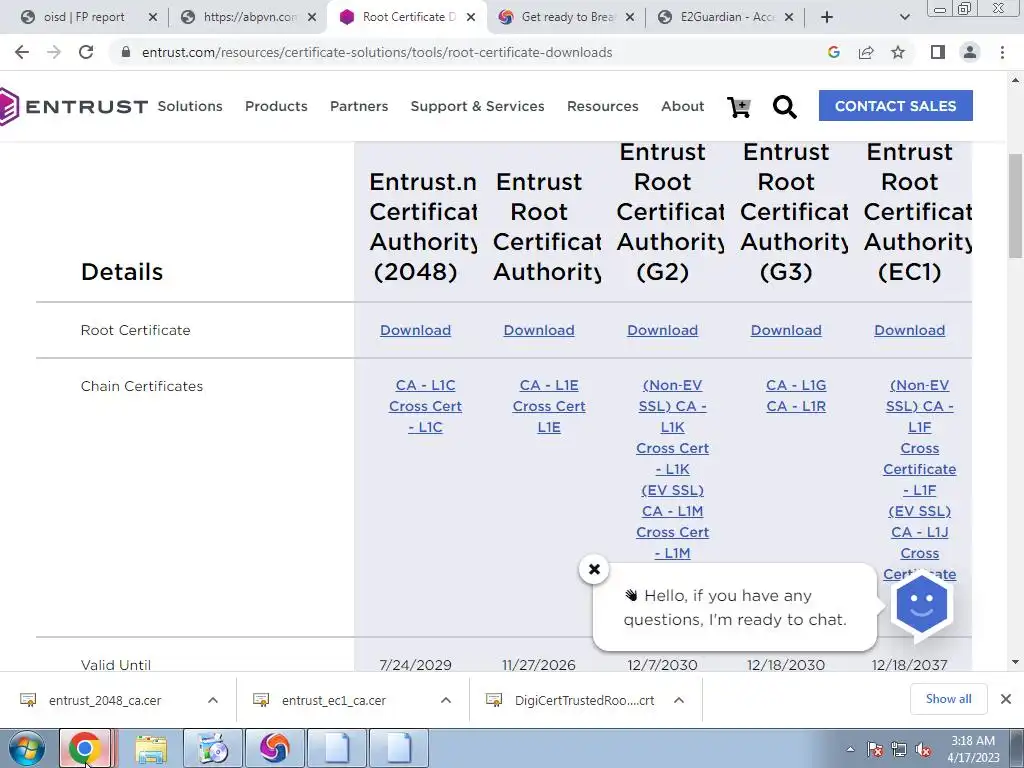The height and width of the screenshot is (768, 1024).
Task: Expand the tab search chevron
Action: click(x=904, y=17)
